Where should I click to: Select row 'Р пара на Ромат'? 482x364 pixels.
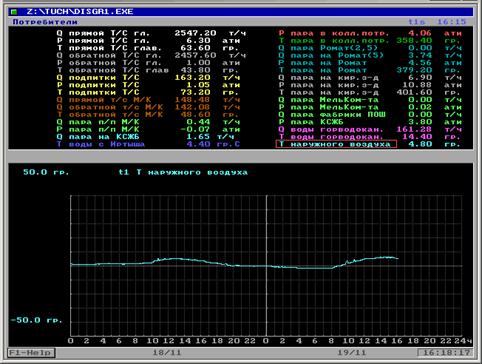click(x=370, y=63)
